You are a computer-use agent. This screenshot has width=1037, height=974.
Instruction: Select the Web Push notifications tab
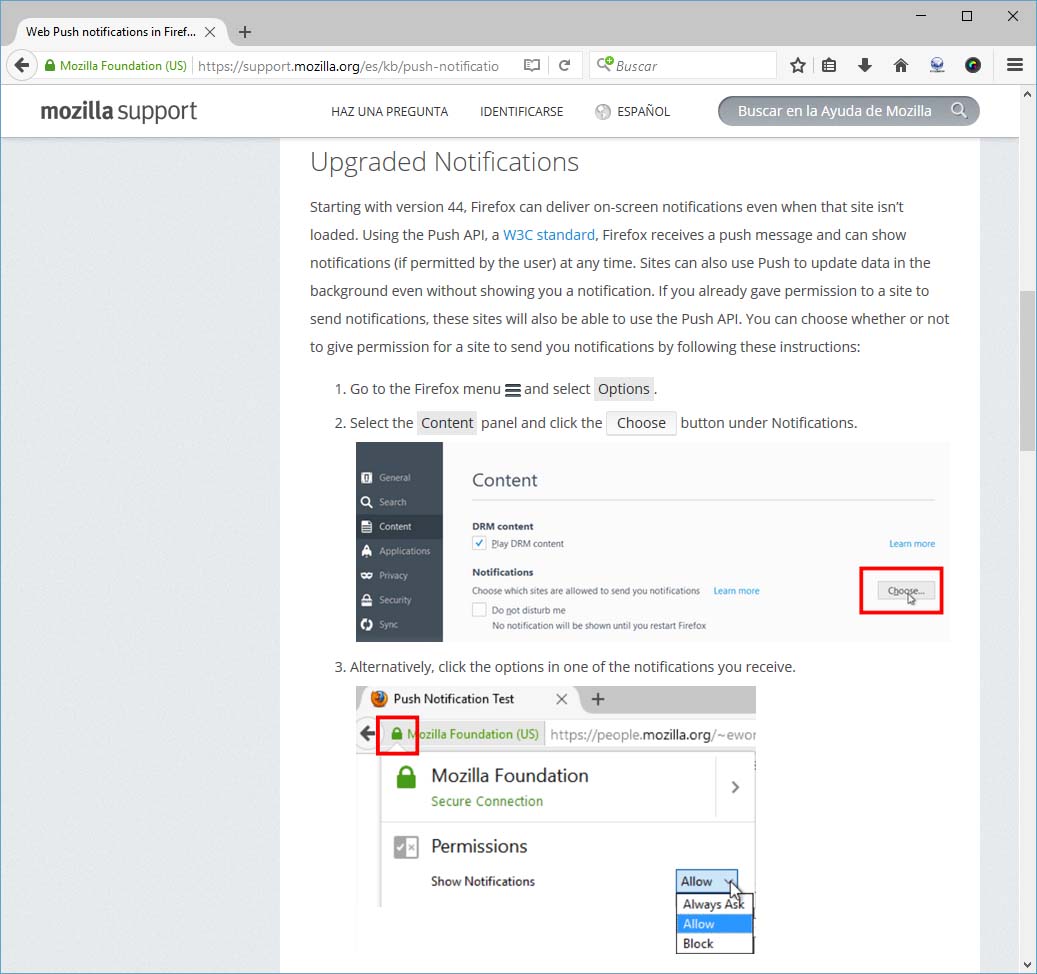click(x=110, y=32)
